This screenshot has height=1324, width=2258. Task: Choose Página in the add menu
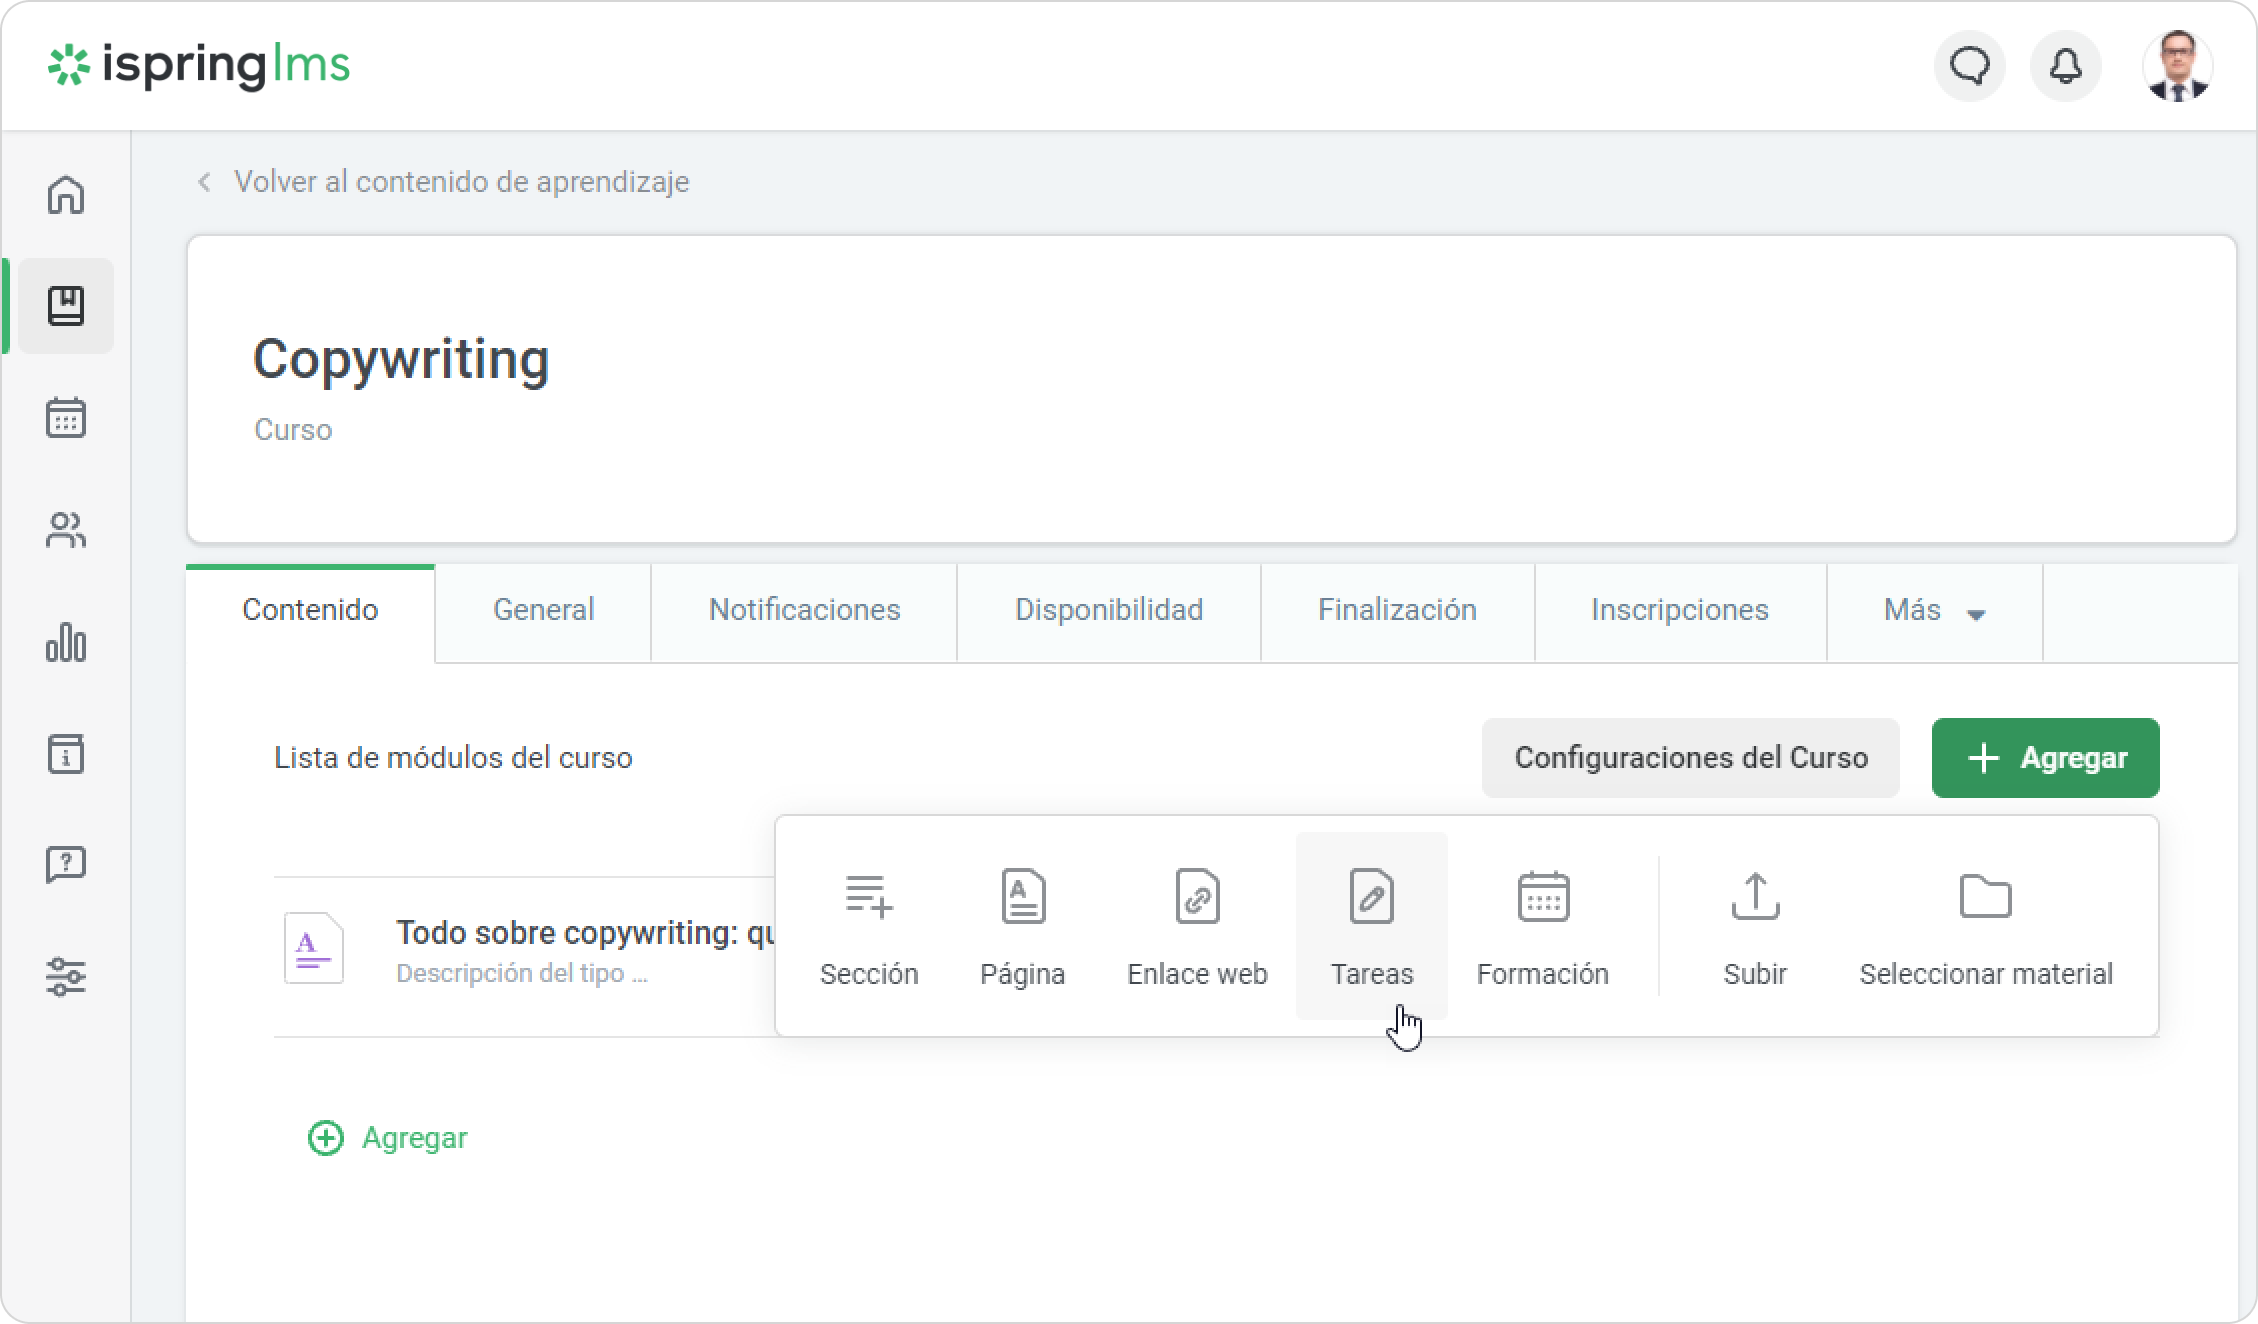click(x=1022, y=926)
